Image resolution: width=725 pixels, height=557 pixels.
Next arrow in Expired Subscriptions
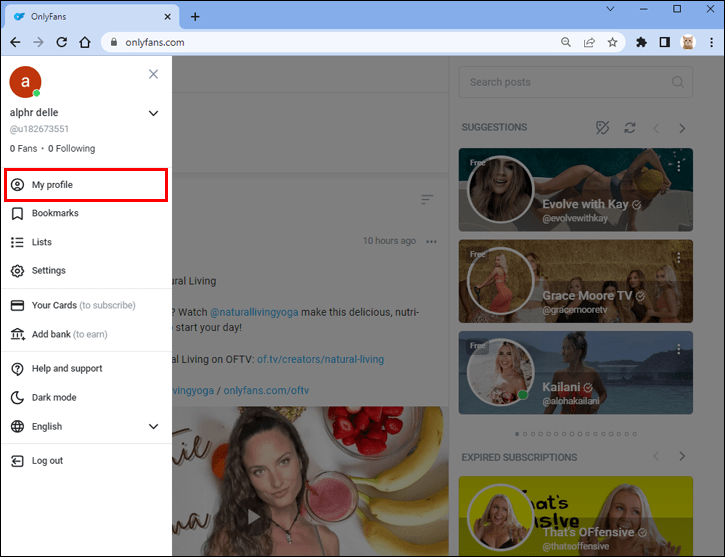pos(682,457)
